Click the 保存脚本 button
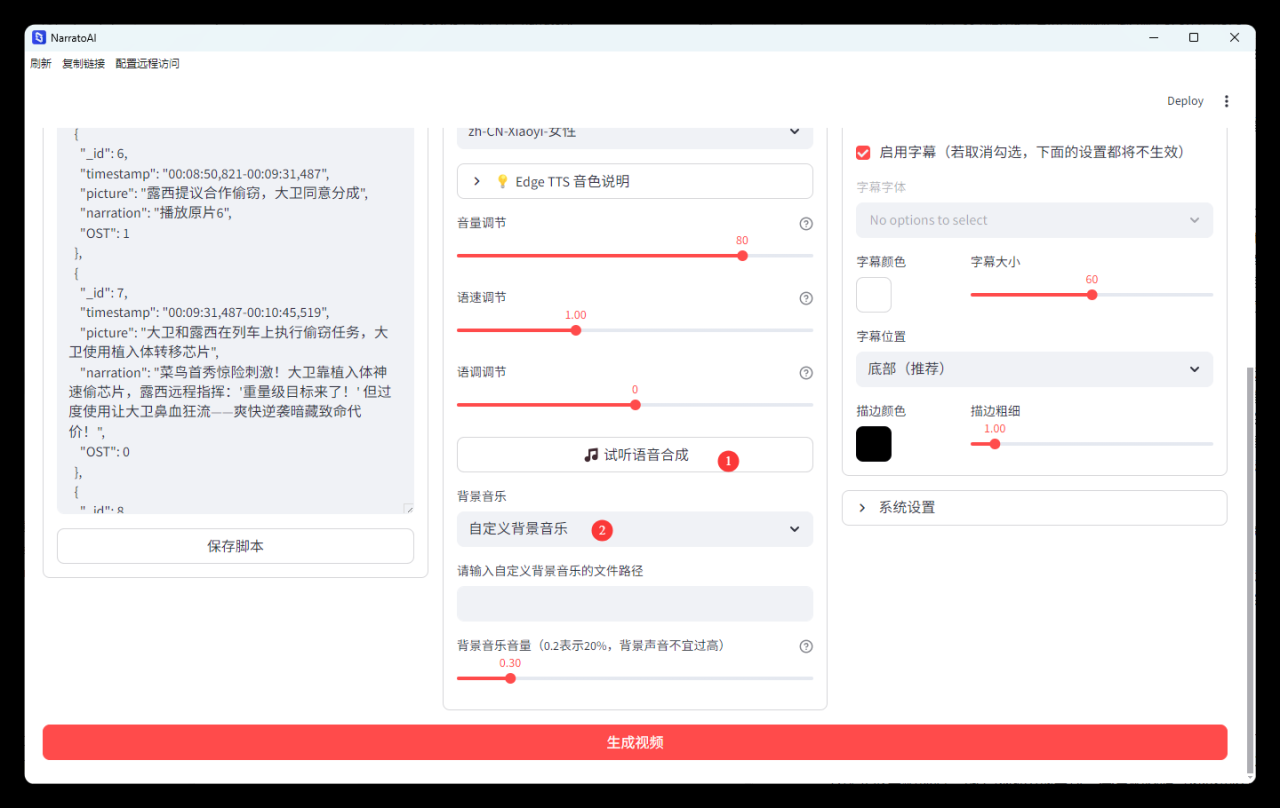The width and height of the screenshot is (1280, 808). [235, 547]
